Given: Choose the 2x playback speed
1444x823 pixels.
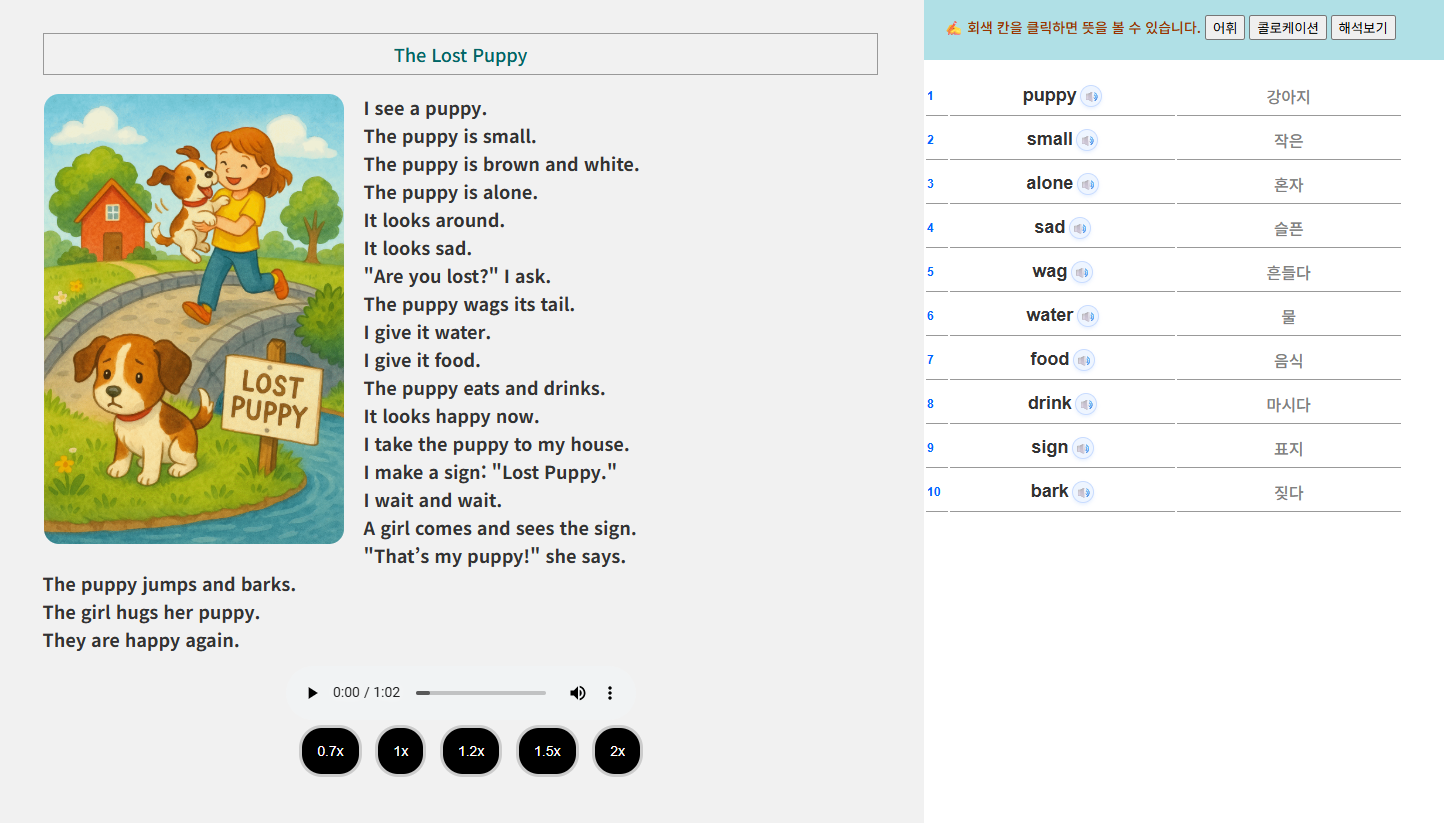Looking at the screenshot, I should 617,751.
